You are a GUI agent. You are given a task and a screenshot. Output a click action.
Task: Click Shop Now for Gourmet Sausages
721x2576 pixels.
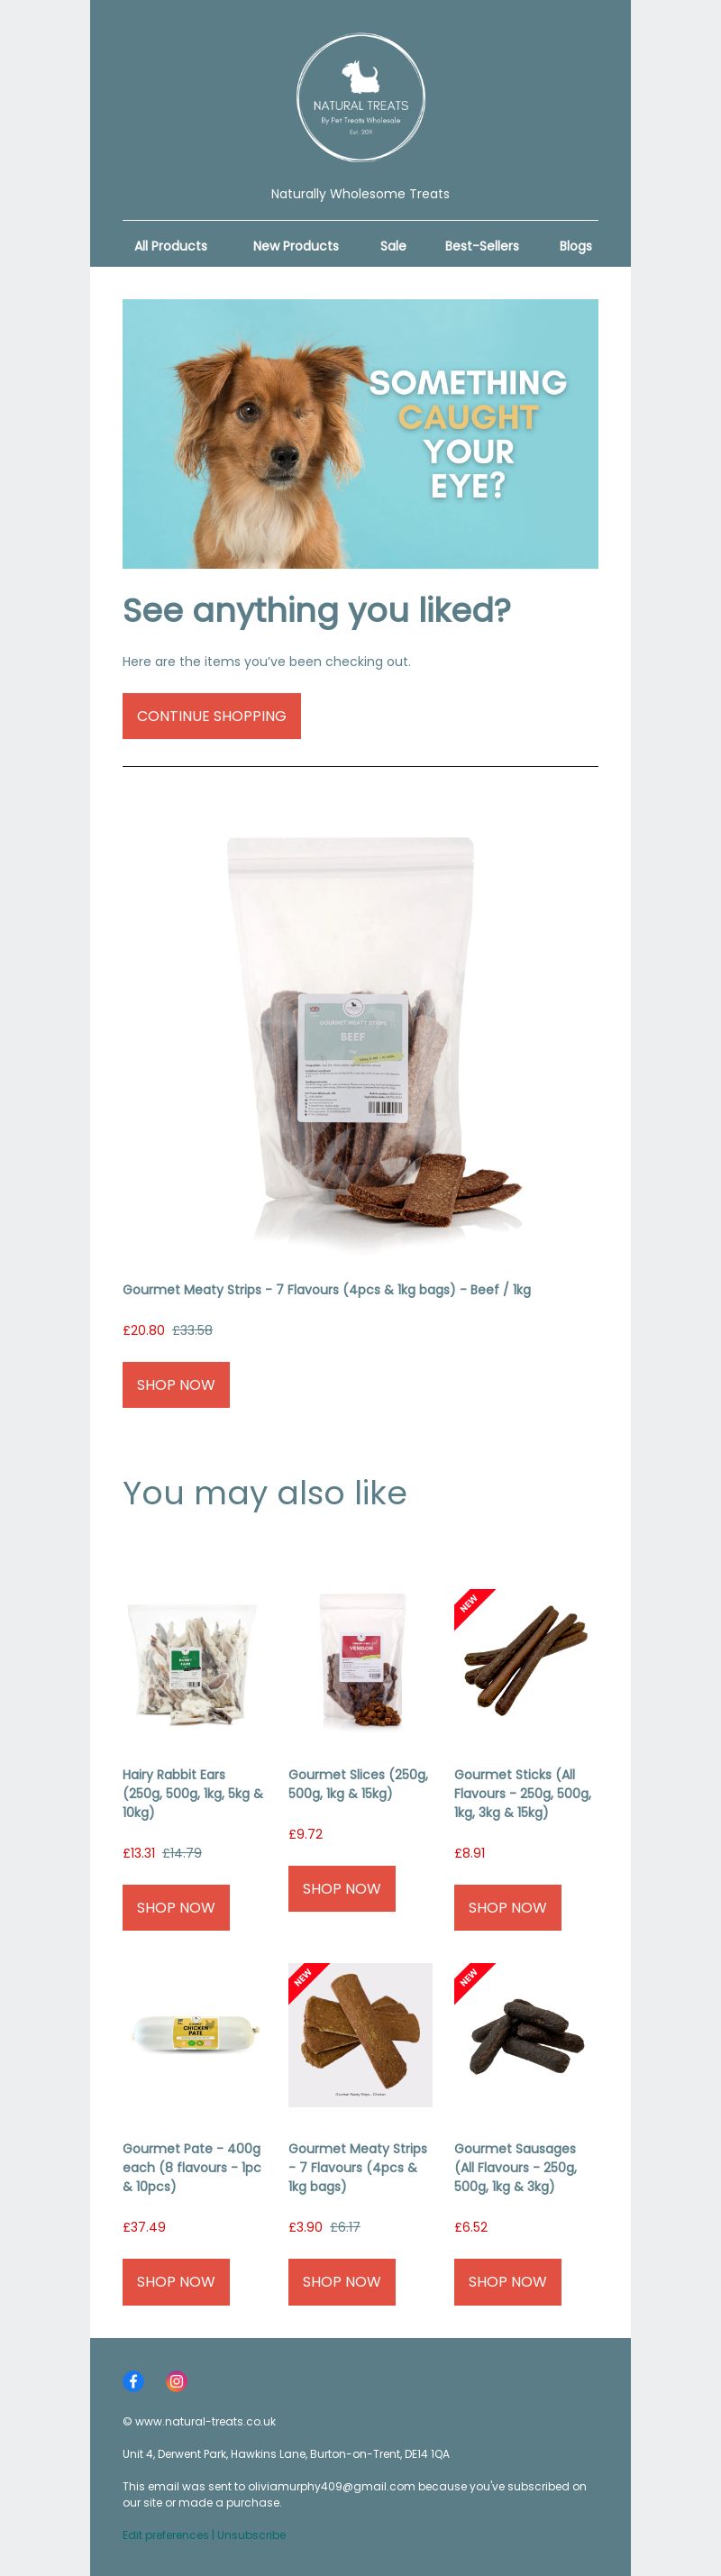click(508, 2282)
